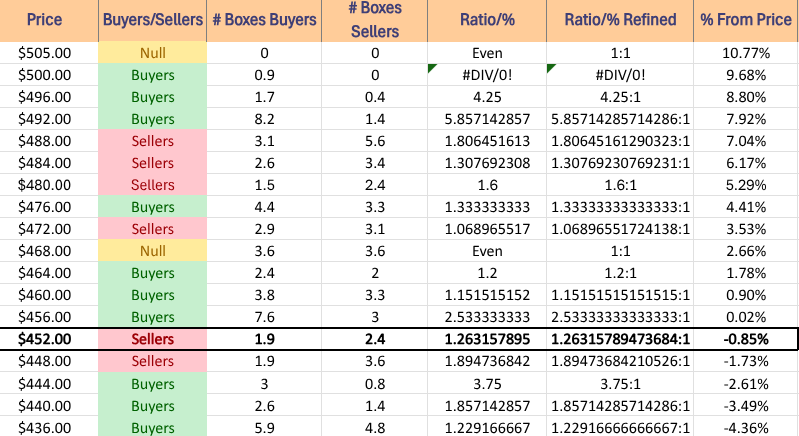Screen dimensions: 799x436
Task: Click the $500.00 price cell
Action: pos(49,75)
